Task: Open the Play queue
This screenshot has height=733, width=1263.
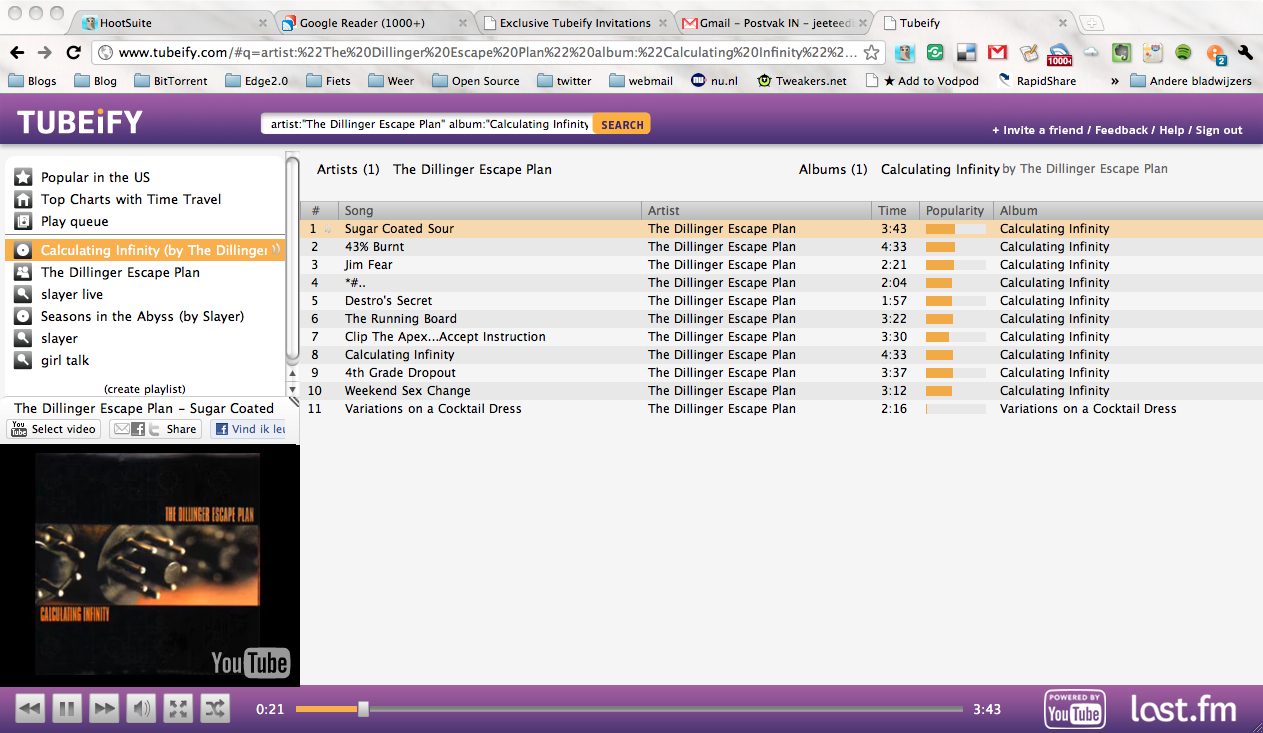Action: 75,221
